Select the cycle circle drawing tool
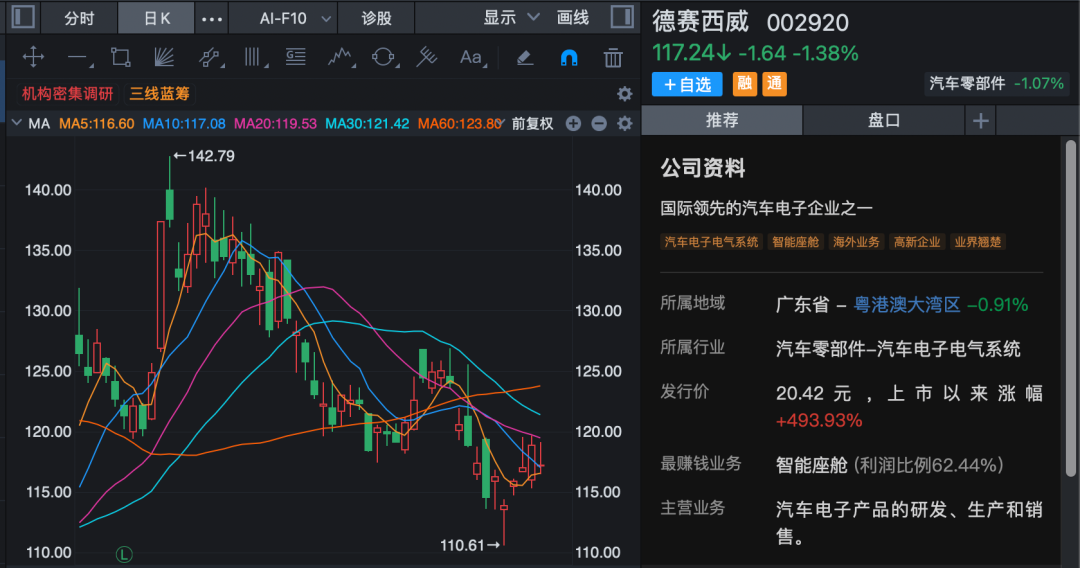This screenshot has width=1080, height=568. pyautogui.click(x=384, y=57)
